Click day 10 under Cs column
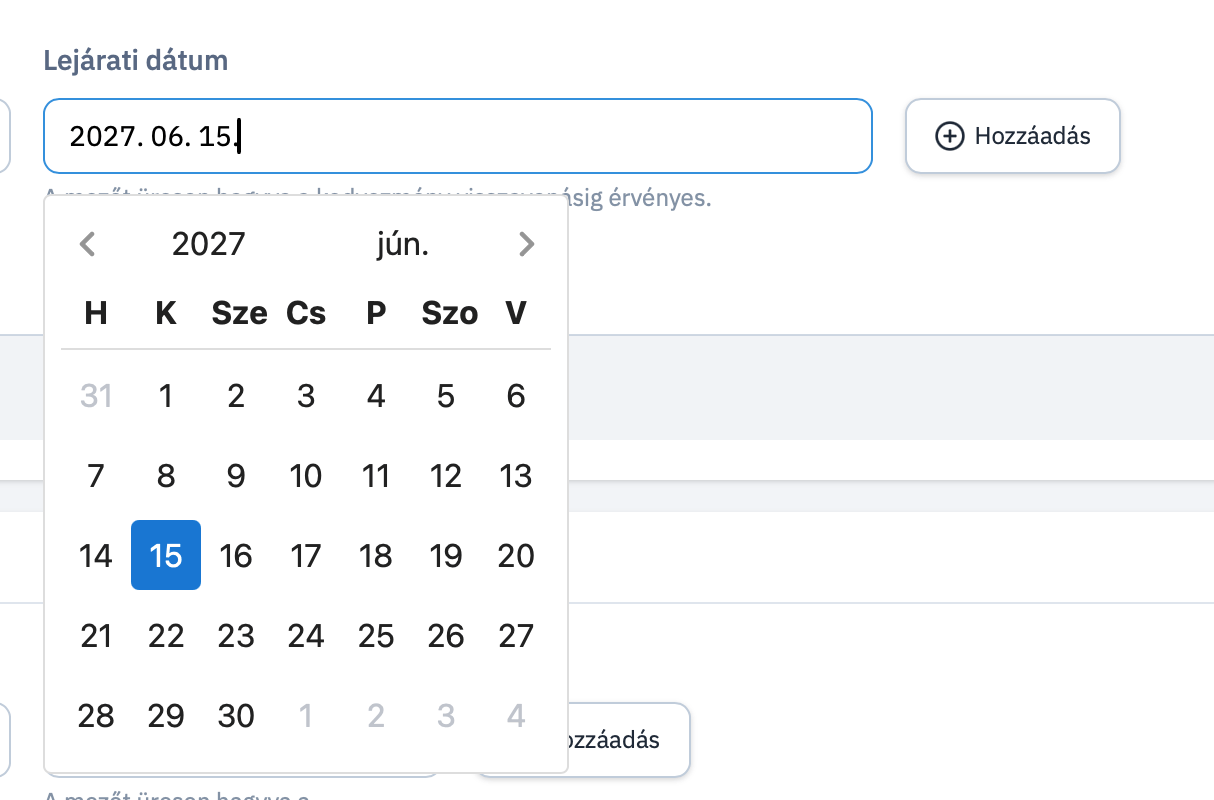 click(x=306, y=476)
